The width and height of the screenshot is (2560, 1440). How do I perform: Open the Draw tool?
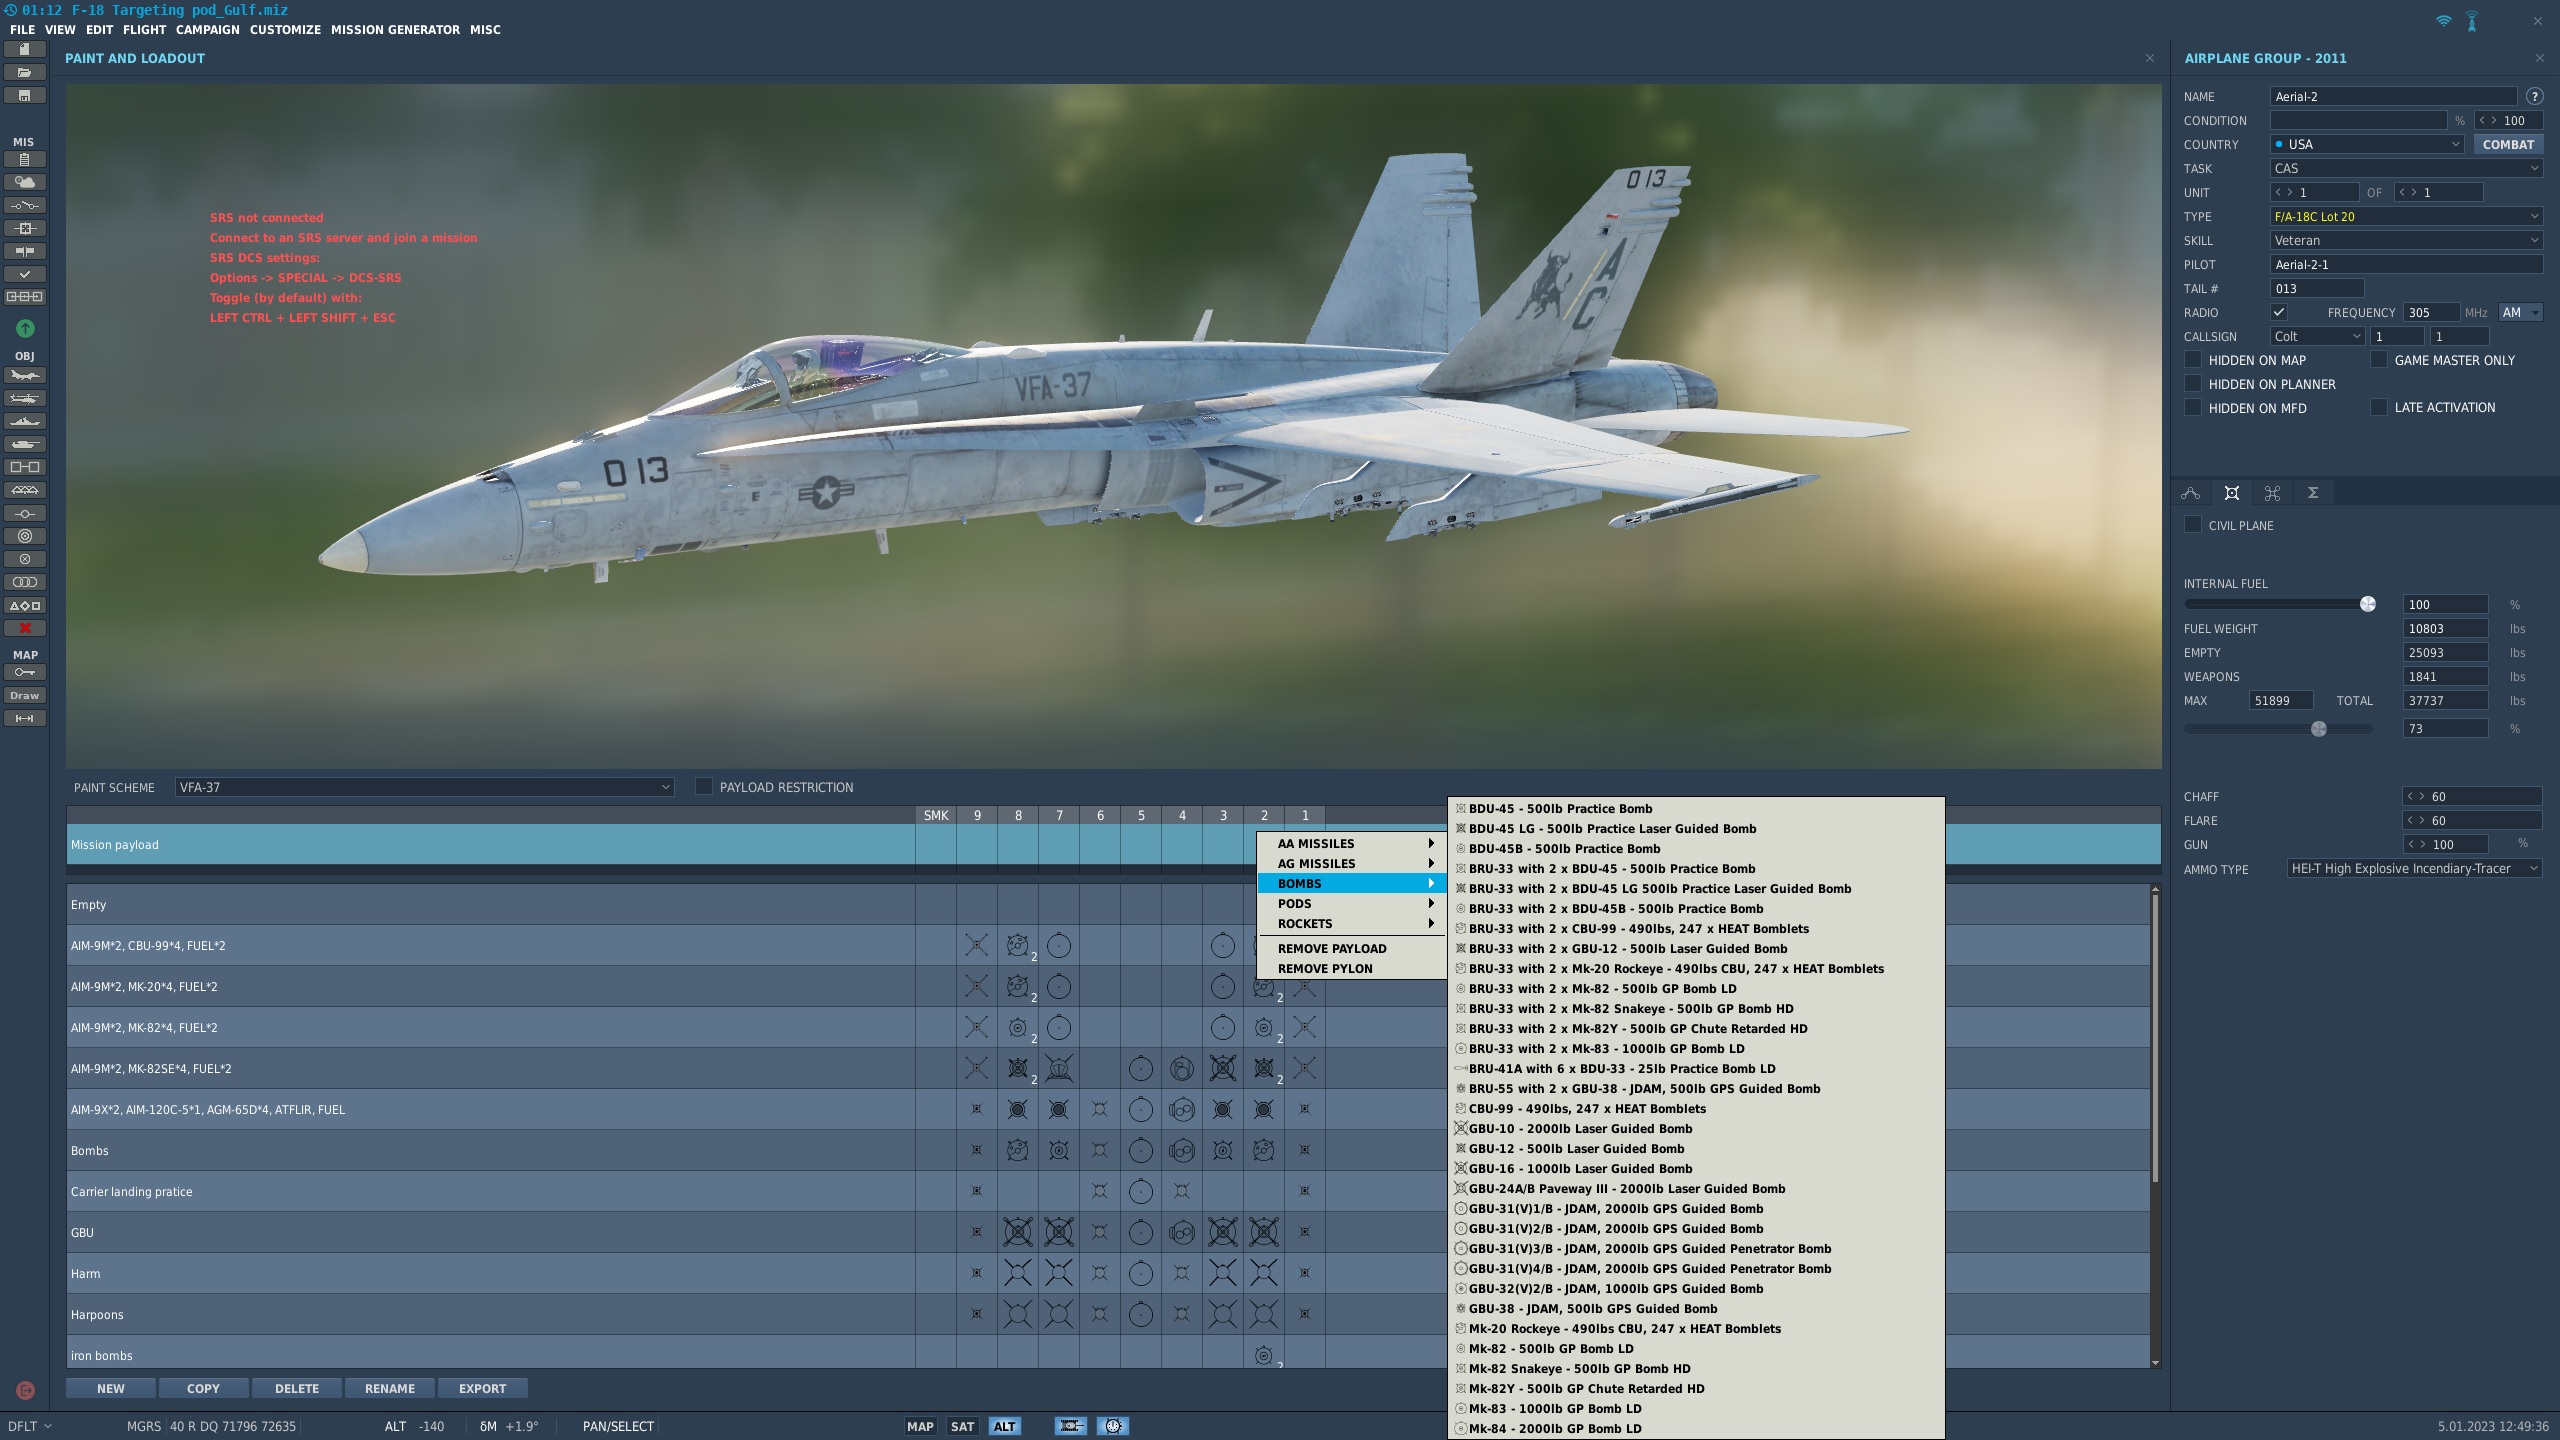point(25,695)
